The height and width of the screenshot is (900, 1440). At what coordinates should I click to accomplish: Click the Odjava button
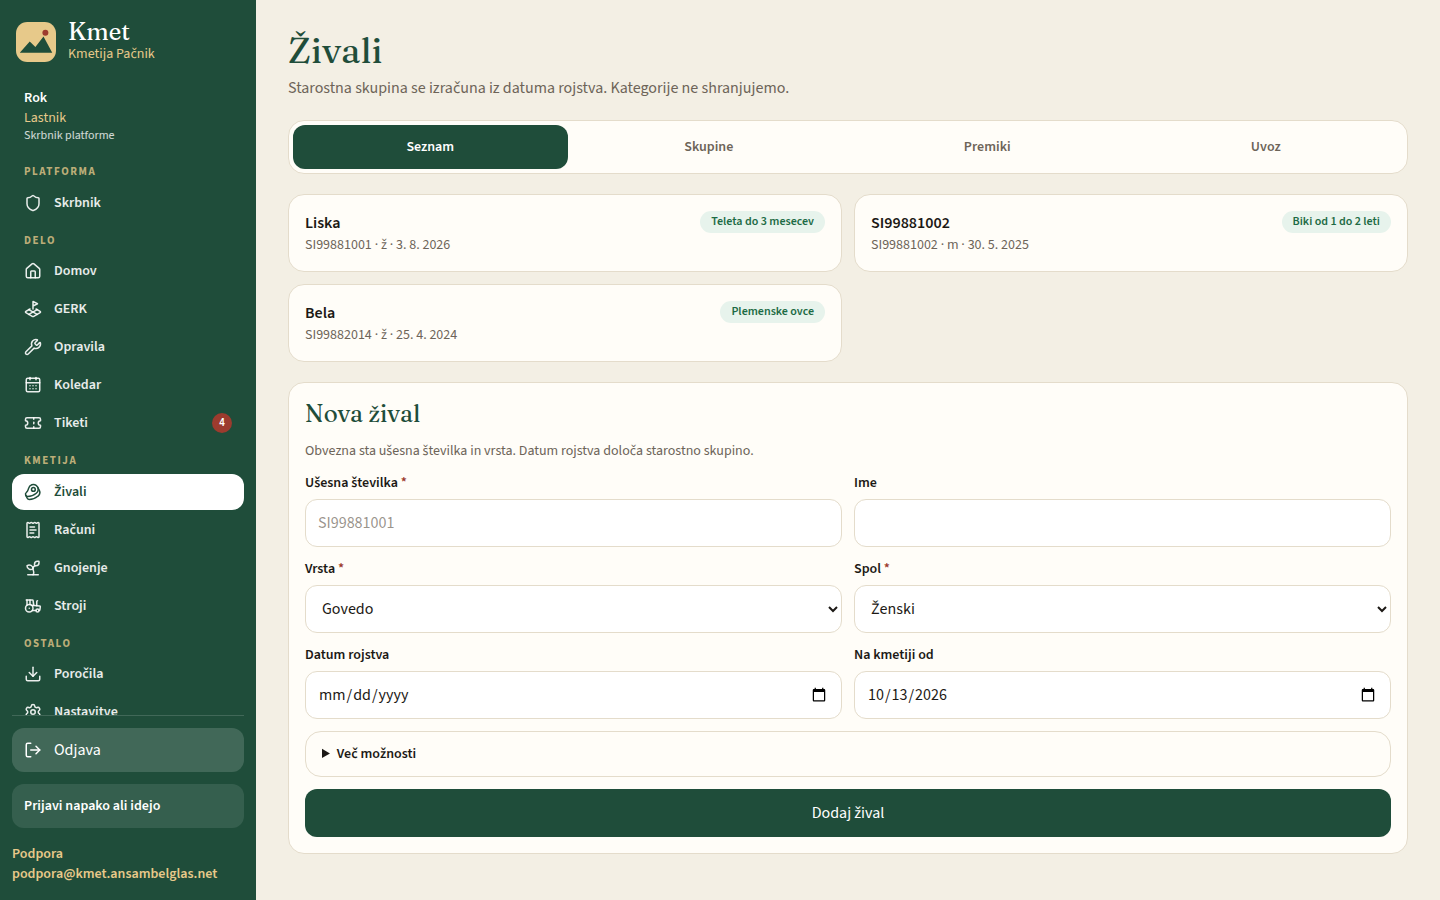128,750
